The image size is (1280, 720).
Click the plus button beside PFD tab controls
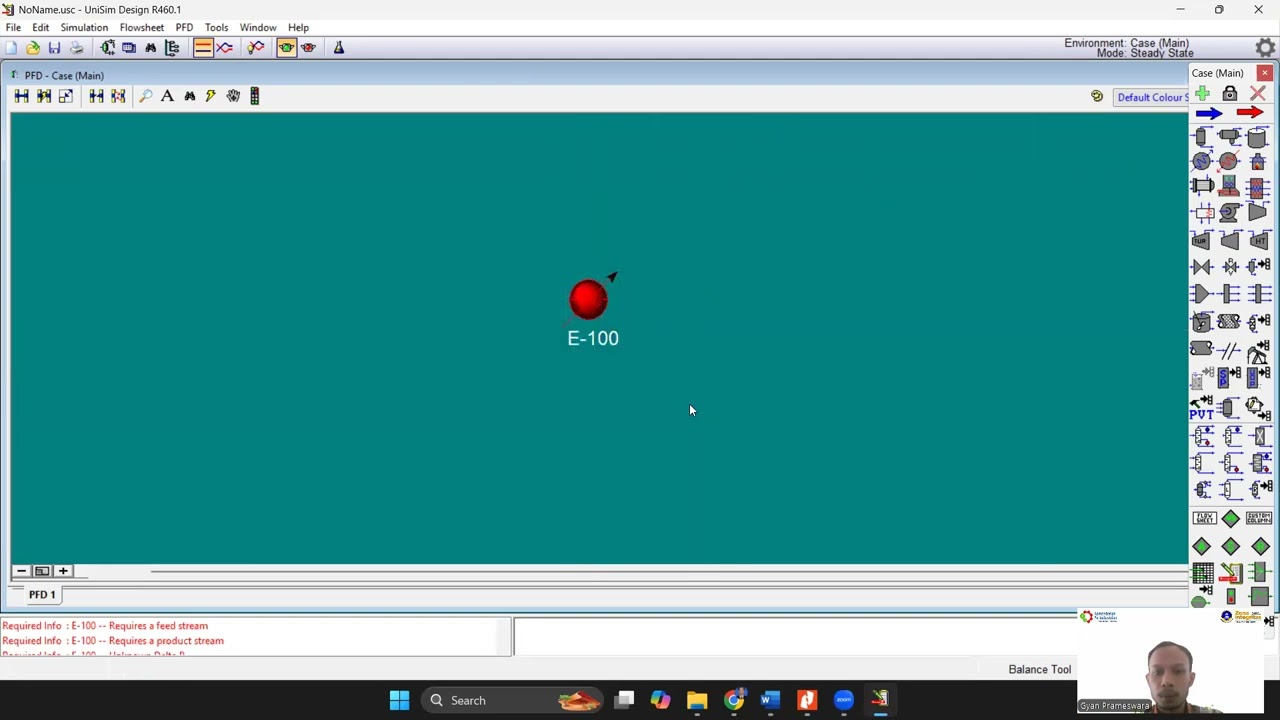click(63, 571)
